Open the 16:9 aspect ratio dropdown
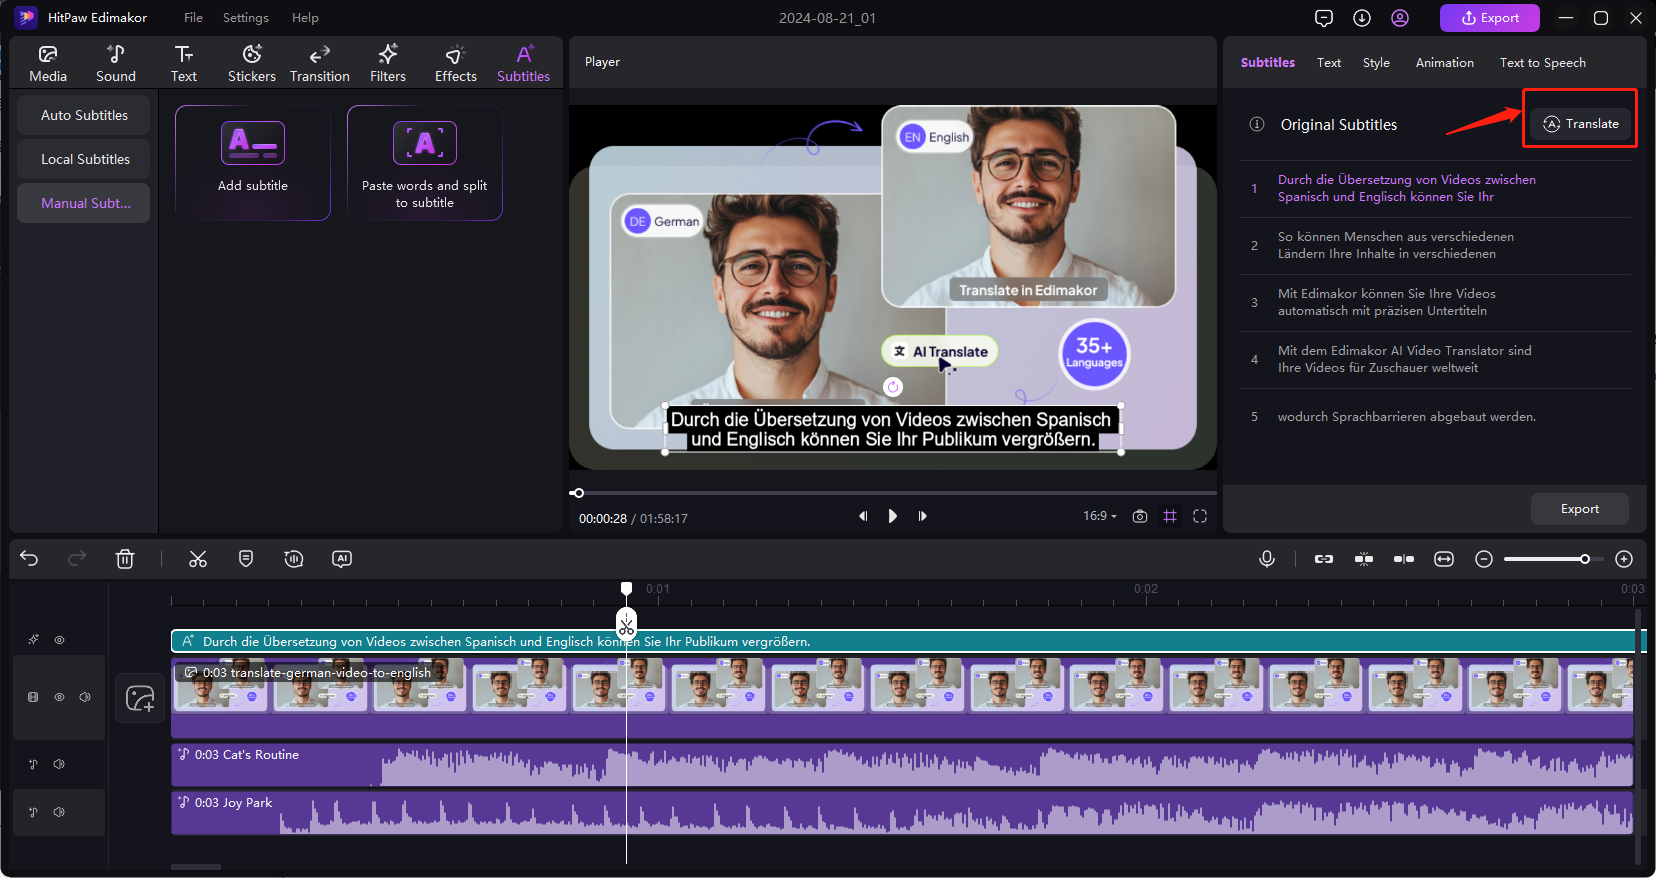This screenshot has width=1656, height=878. click(1100, 516)
